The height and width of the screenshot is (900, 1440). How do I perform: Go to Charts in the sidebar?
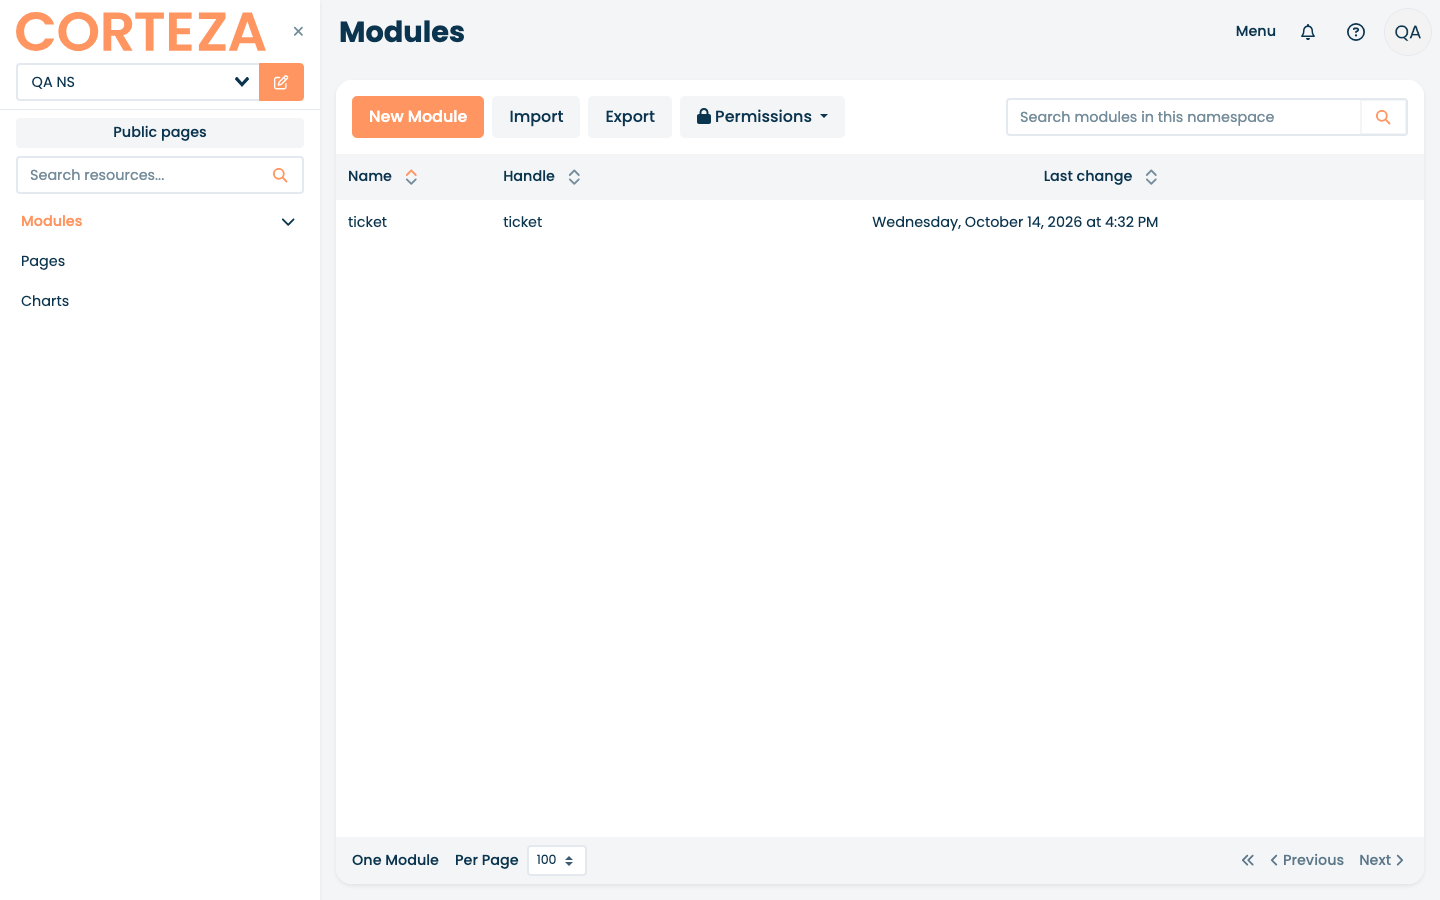(45, 301)
